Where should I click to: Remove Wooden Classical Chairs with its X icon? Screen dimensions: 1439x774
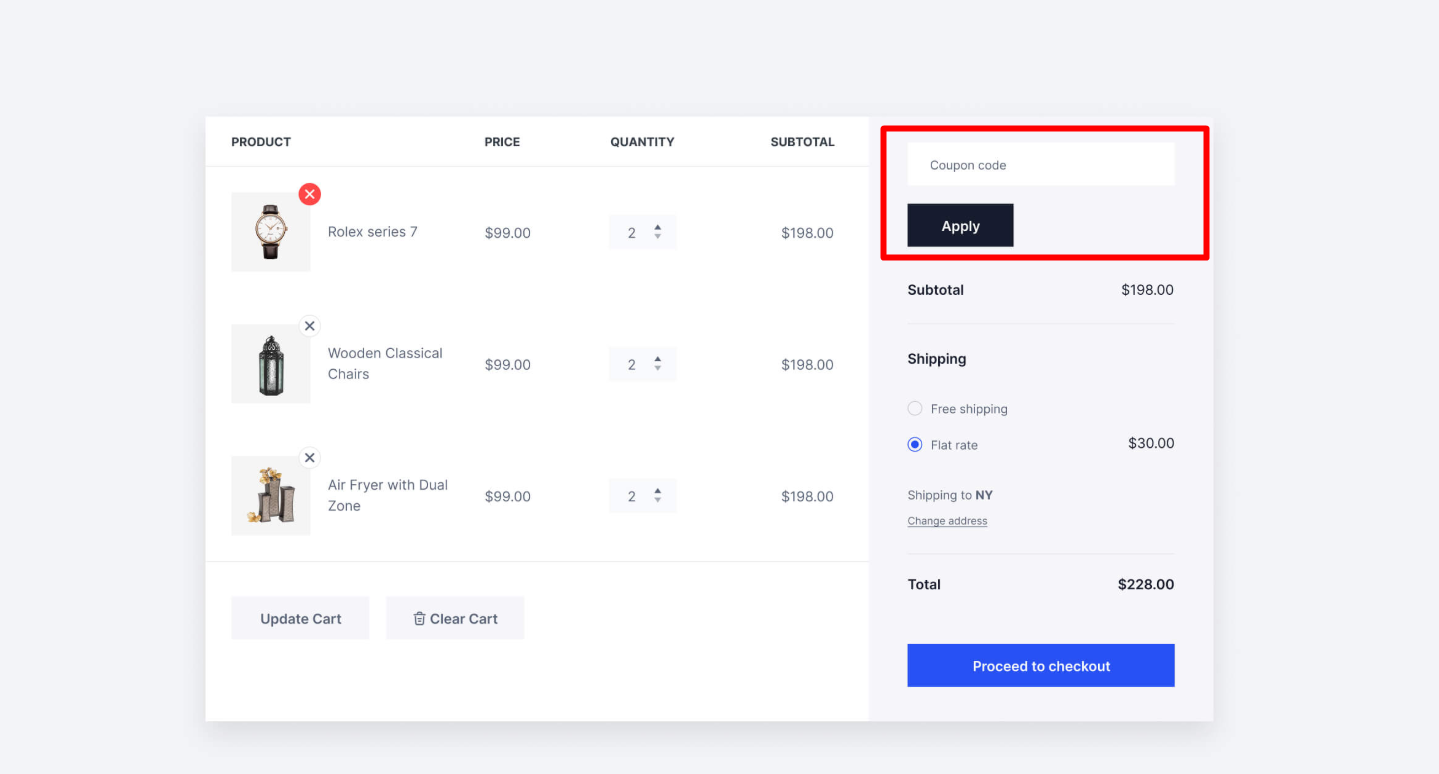309,325
